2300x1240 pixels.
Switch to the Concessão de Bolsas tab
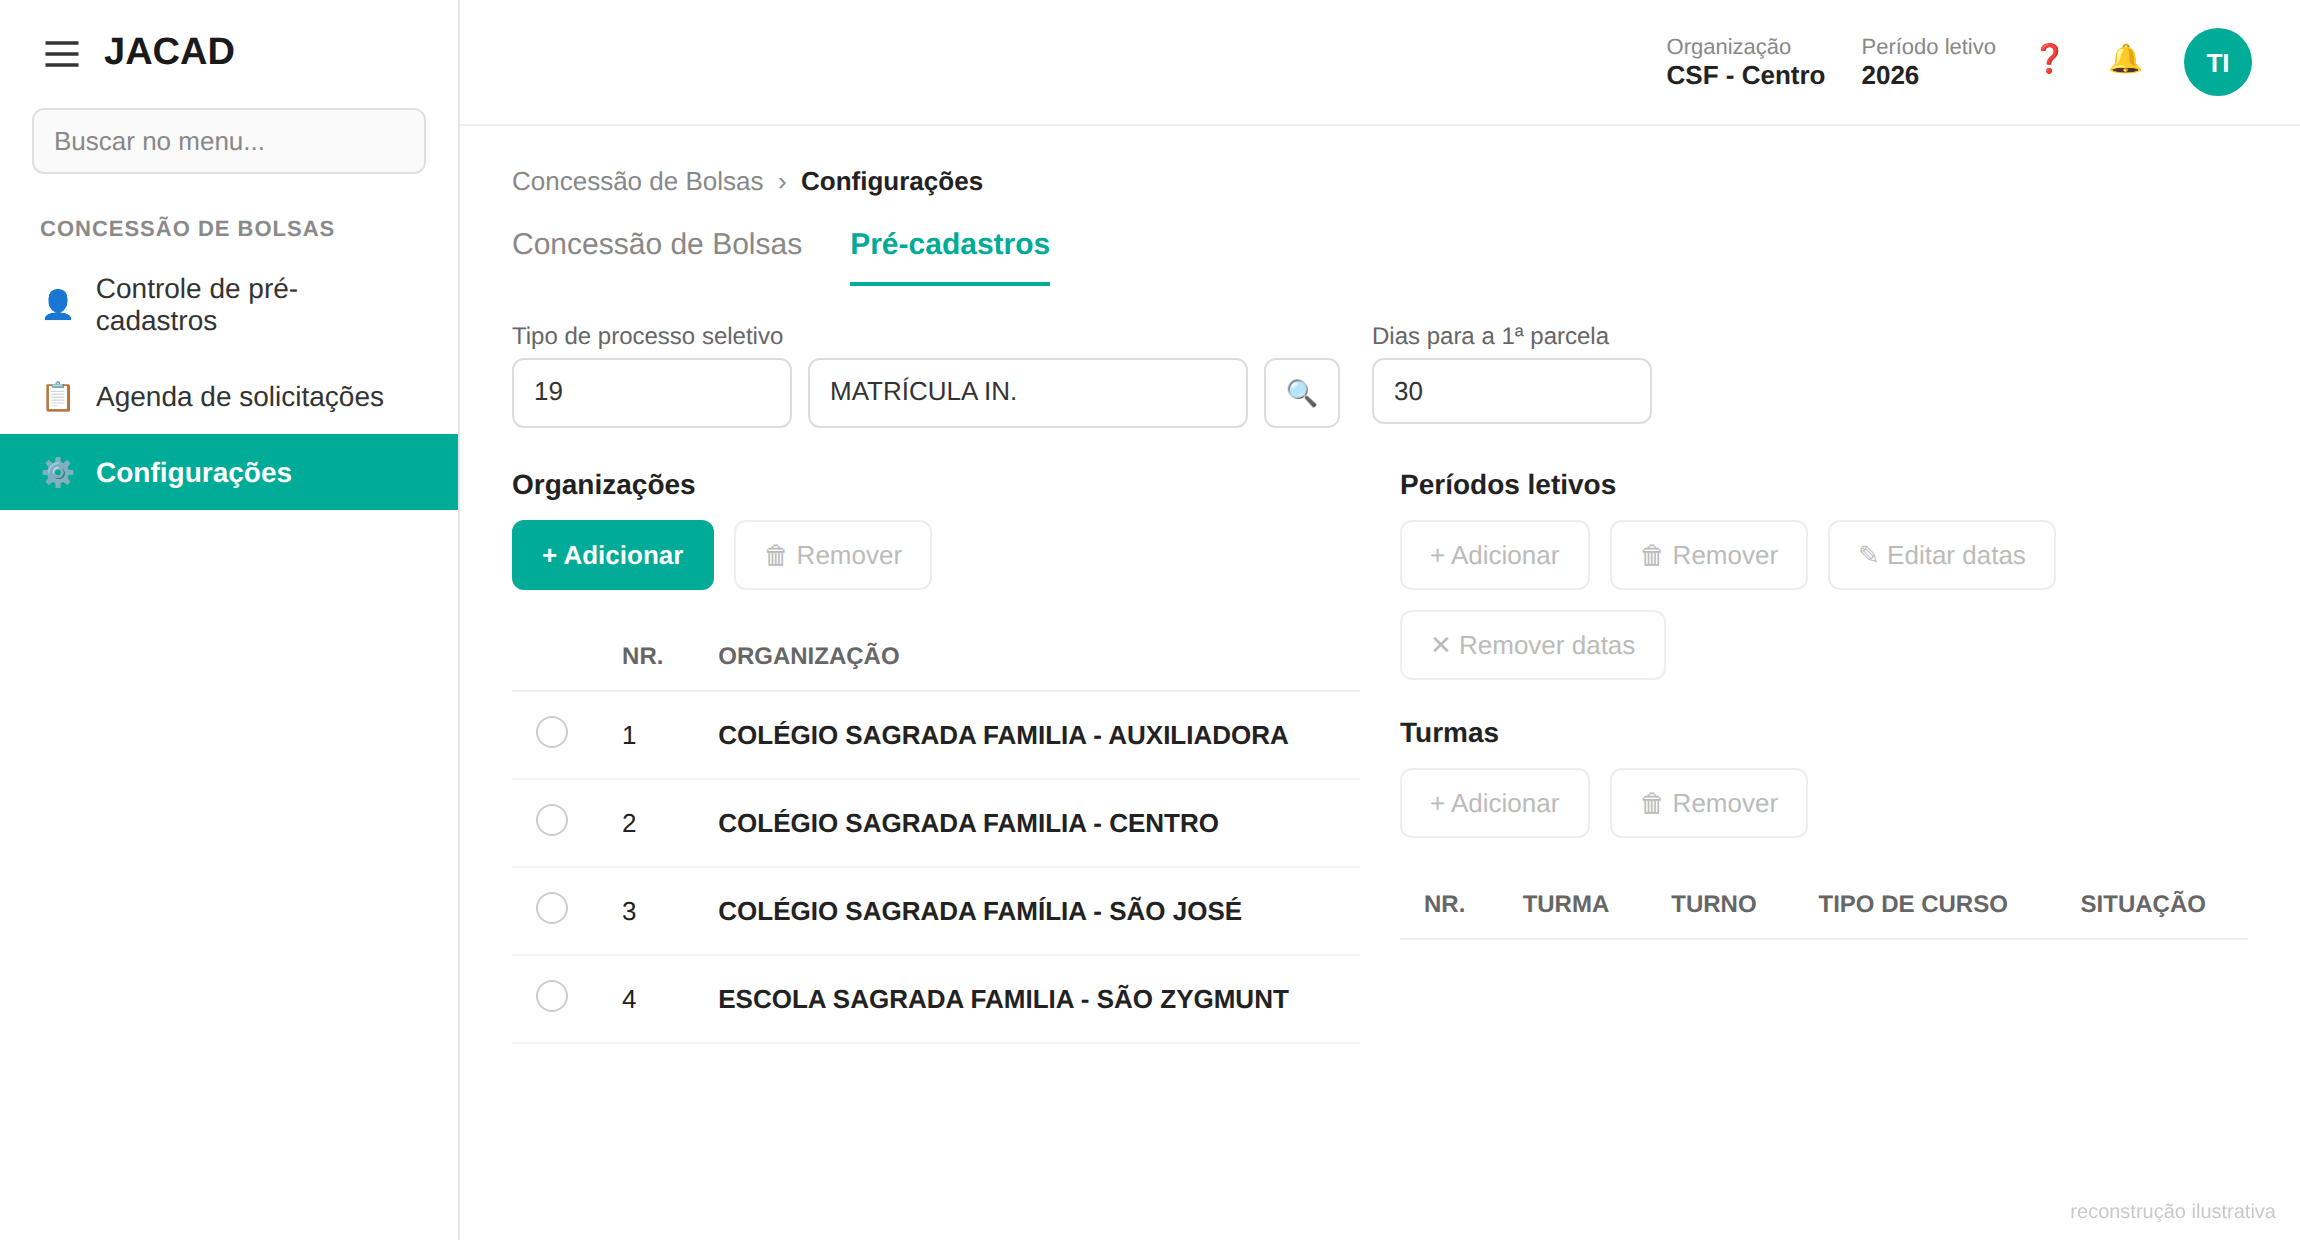(x=657, y=244)
